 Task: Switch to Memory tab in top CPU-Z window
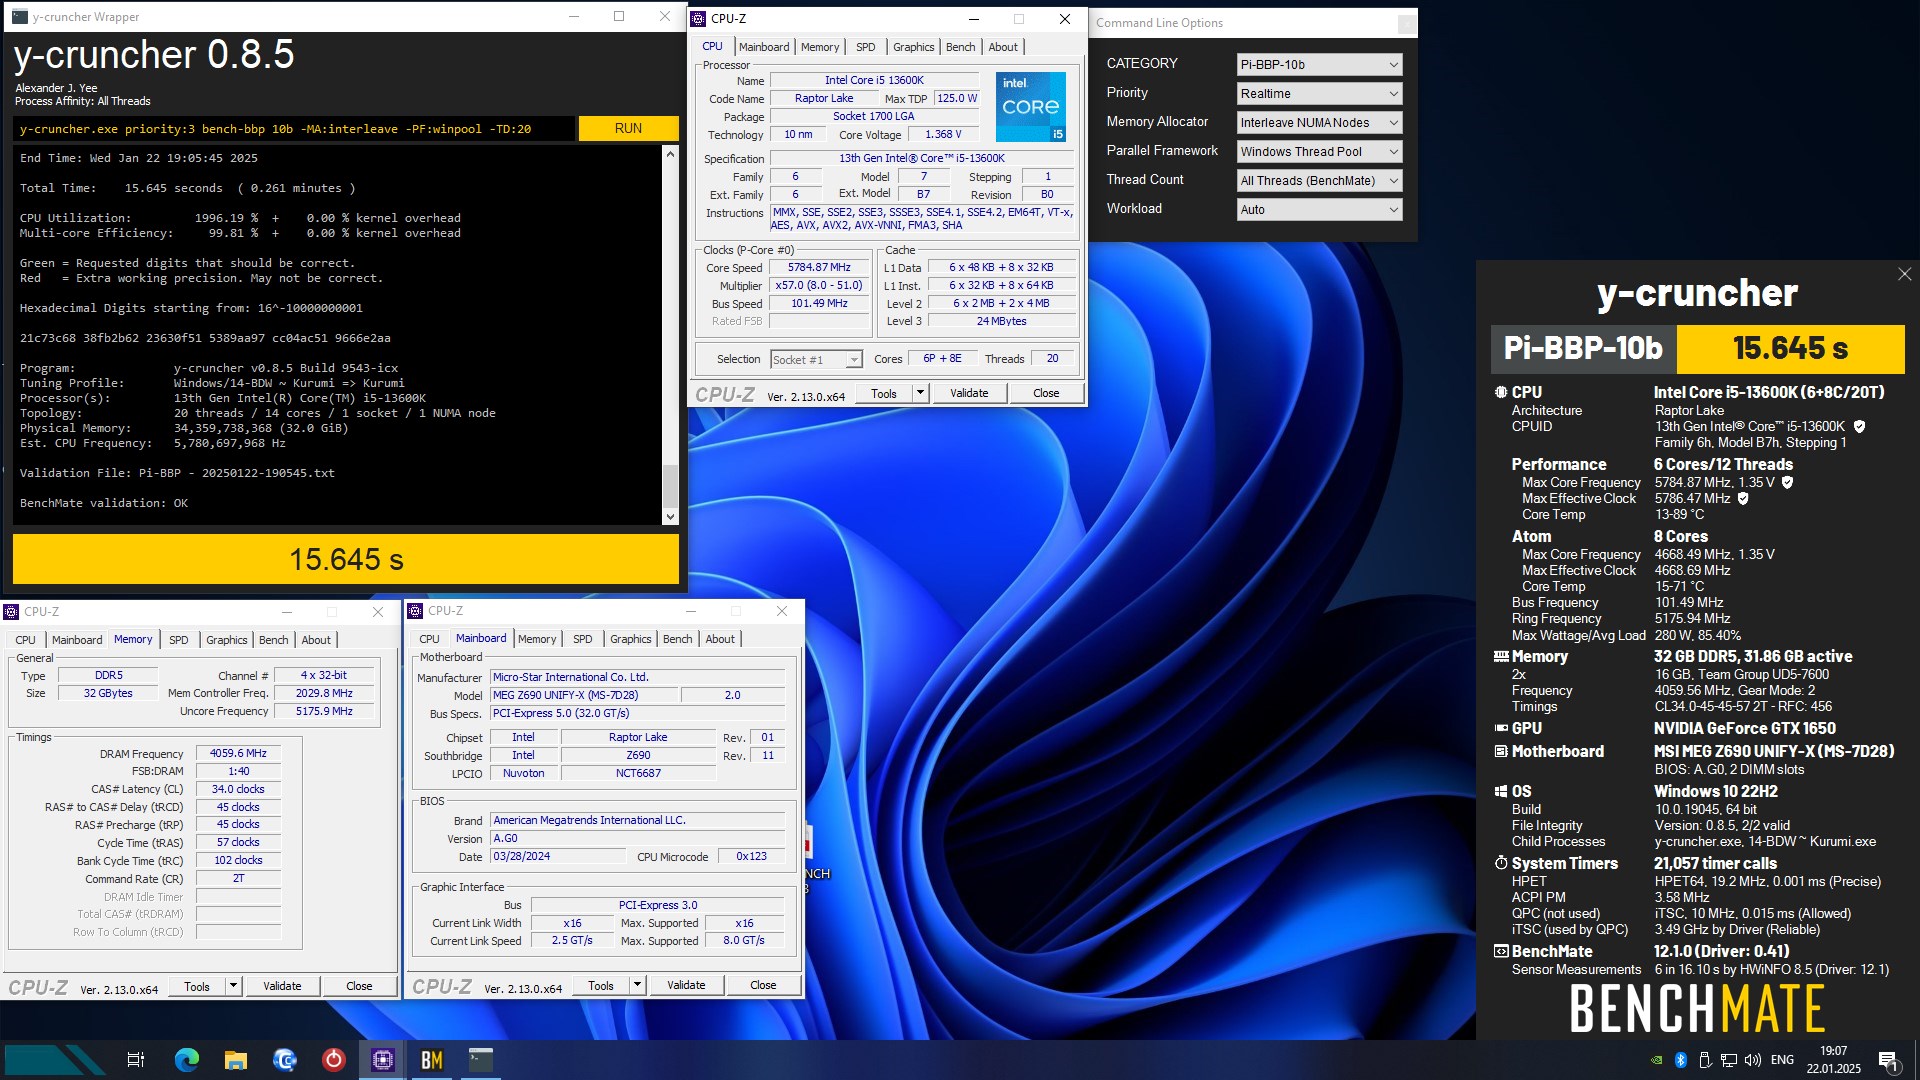tap(820, 47)
